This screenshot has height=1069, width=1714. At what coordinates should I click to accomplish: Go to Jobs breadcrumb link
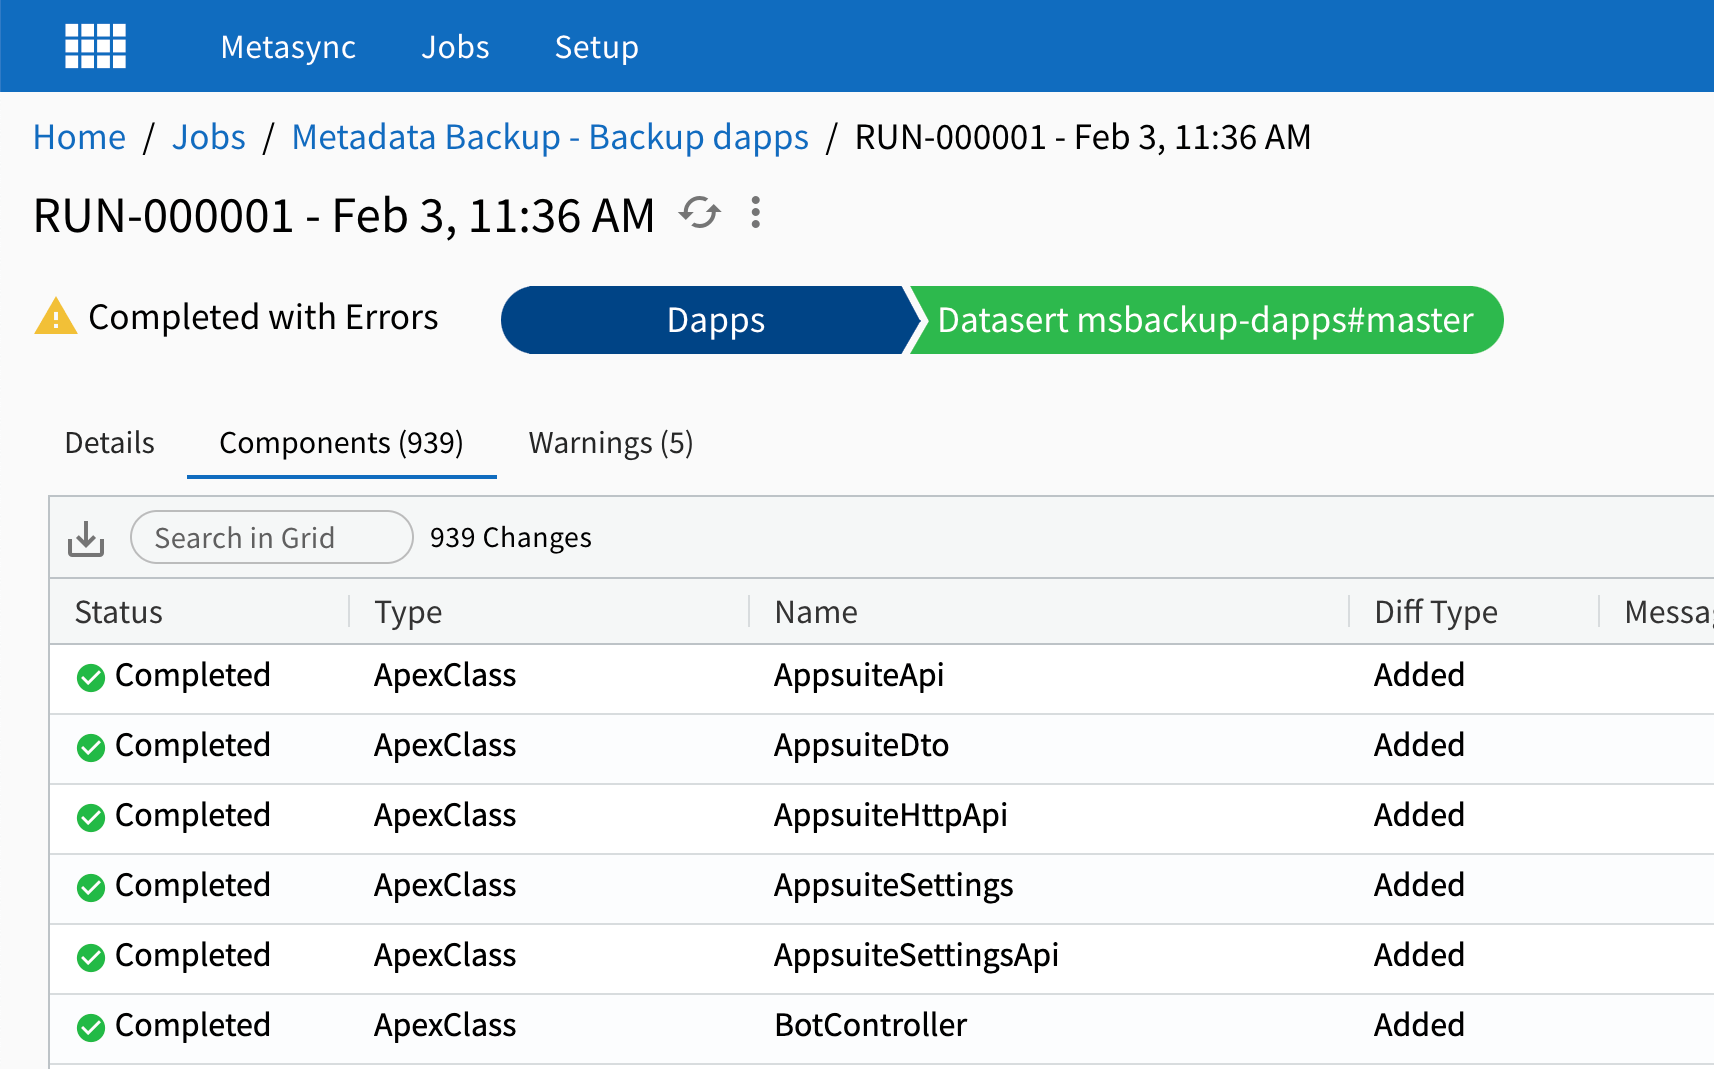pos(209,137)
